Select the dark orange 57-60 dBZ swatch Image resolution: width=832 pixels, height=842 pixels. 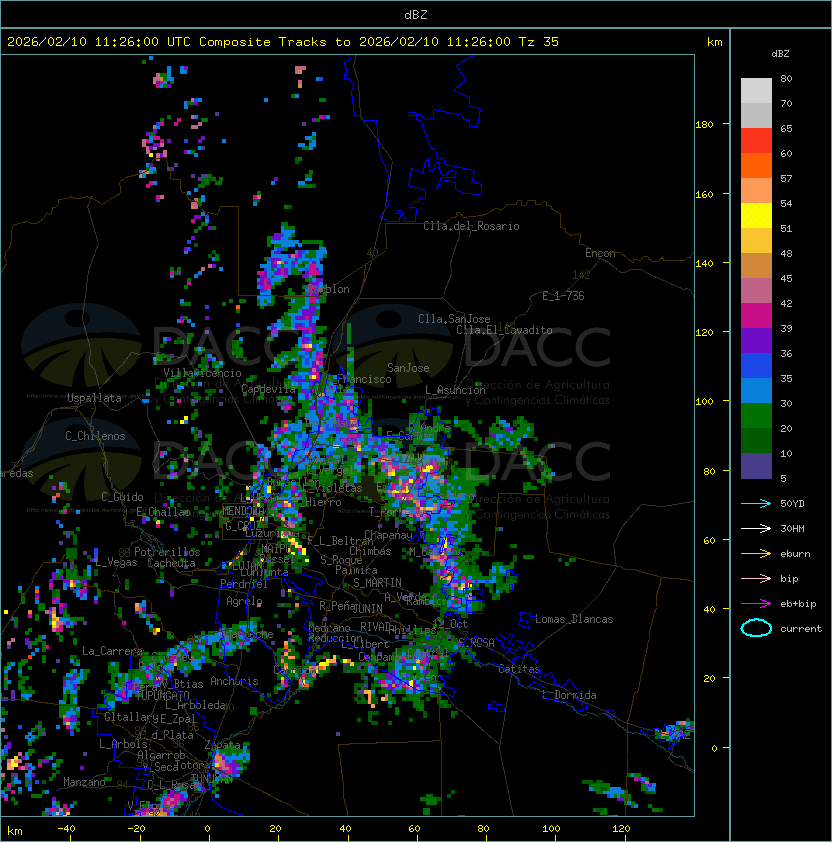[x=756, y=165]
